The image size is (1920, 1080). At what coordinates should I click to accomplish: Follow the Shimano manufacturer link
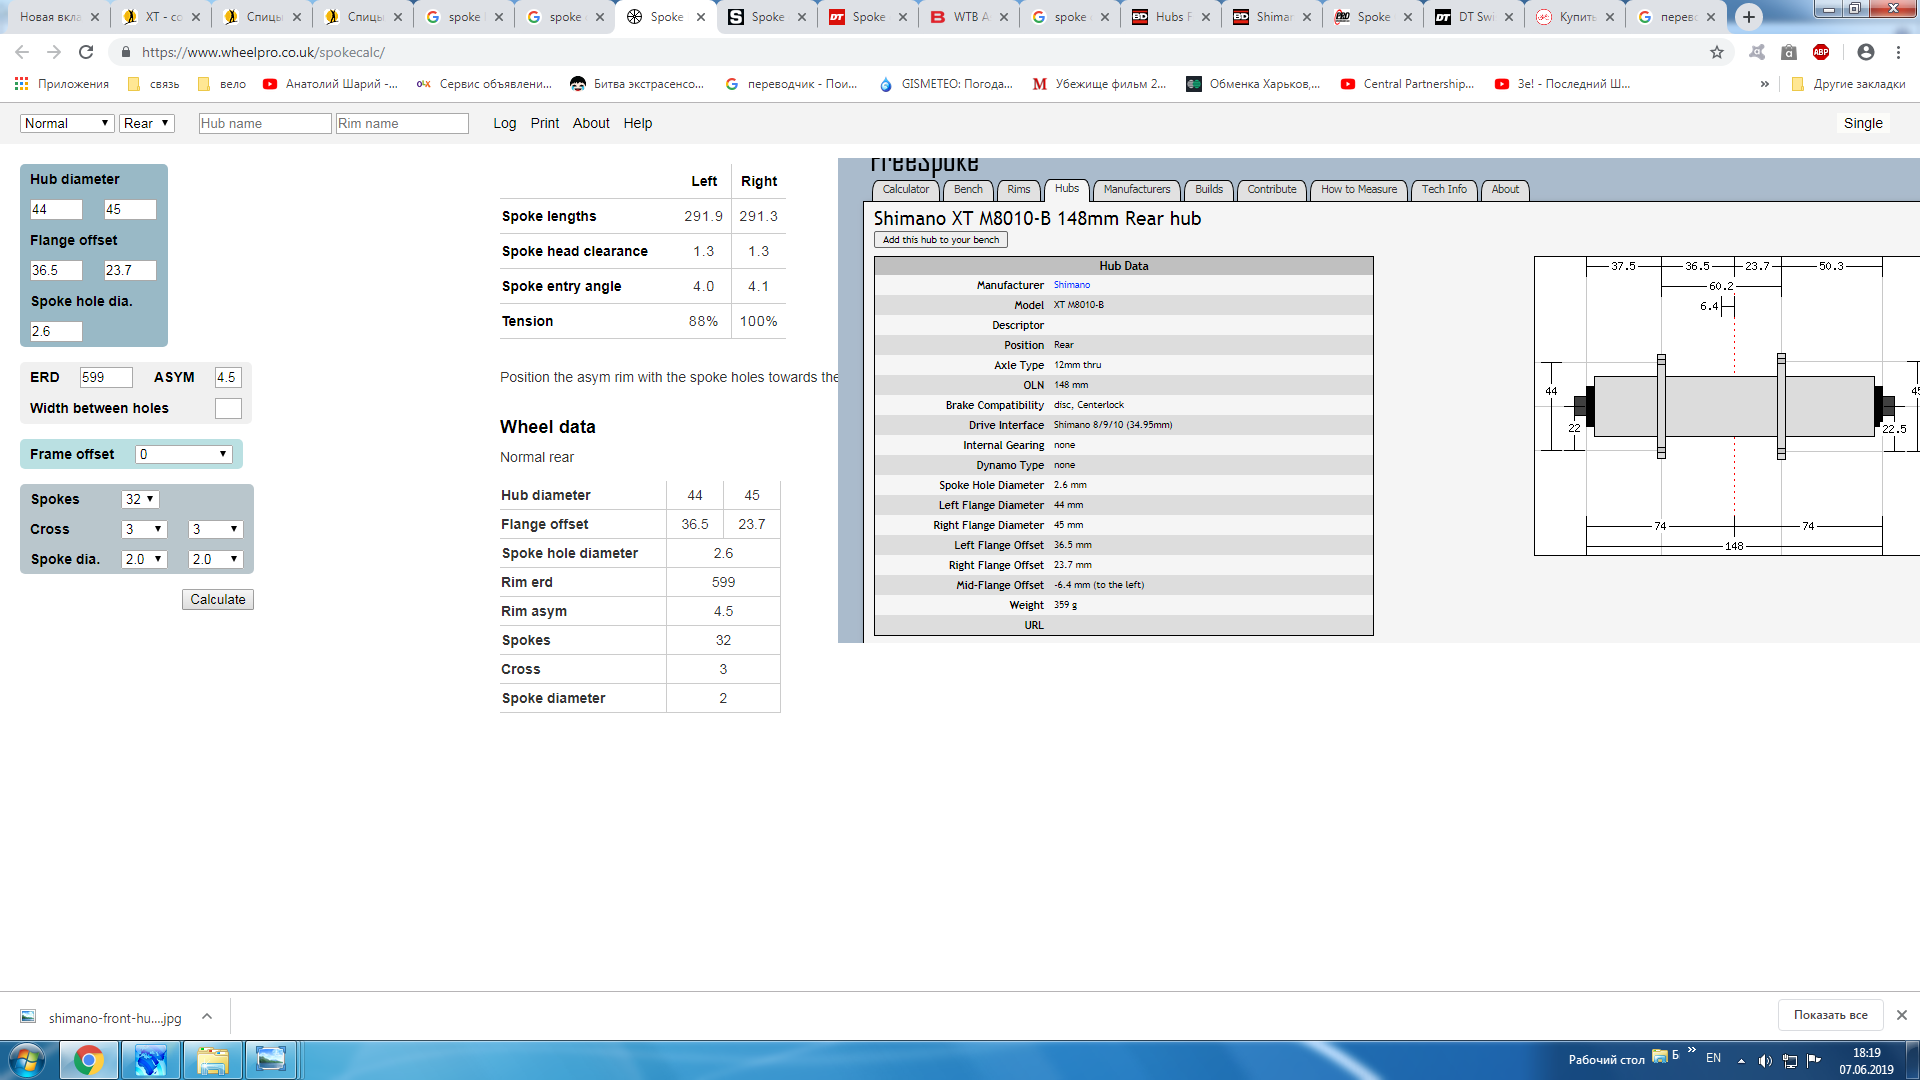(1071, 285)
